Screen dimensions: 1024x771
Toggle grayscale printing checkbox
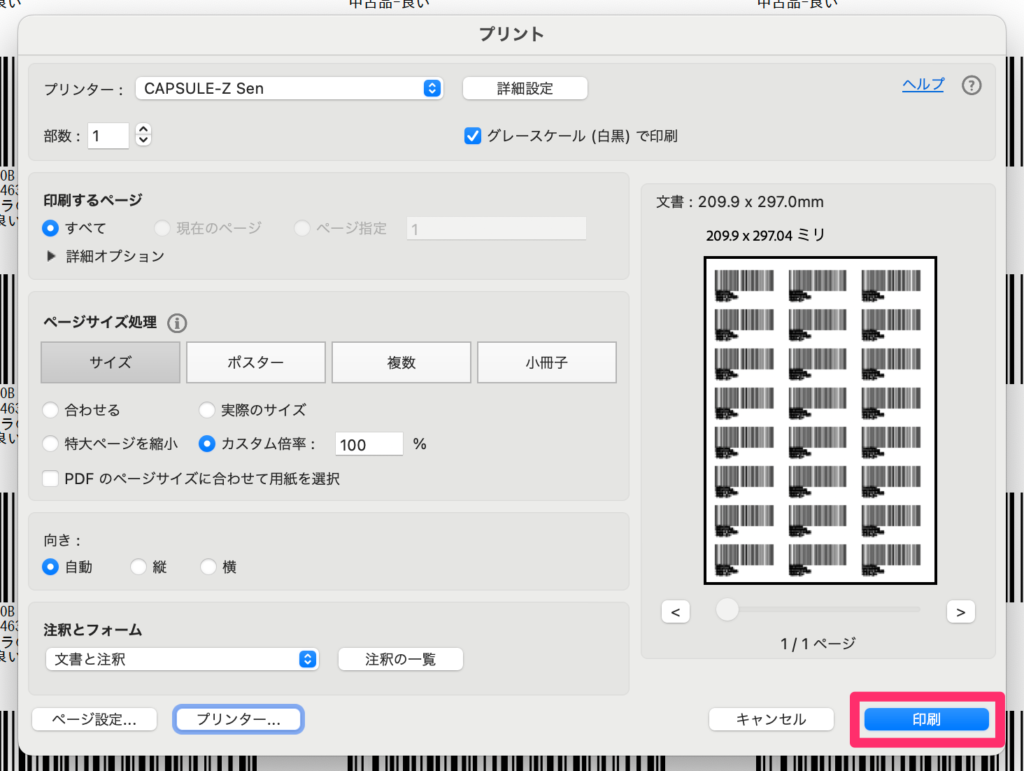click(x=473, y=136)
